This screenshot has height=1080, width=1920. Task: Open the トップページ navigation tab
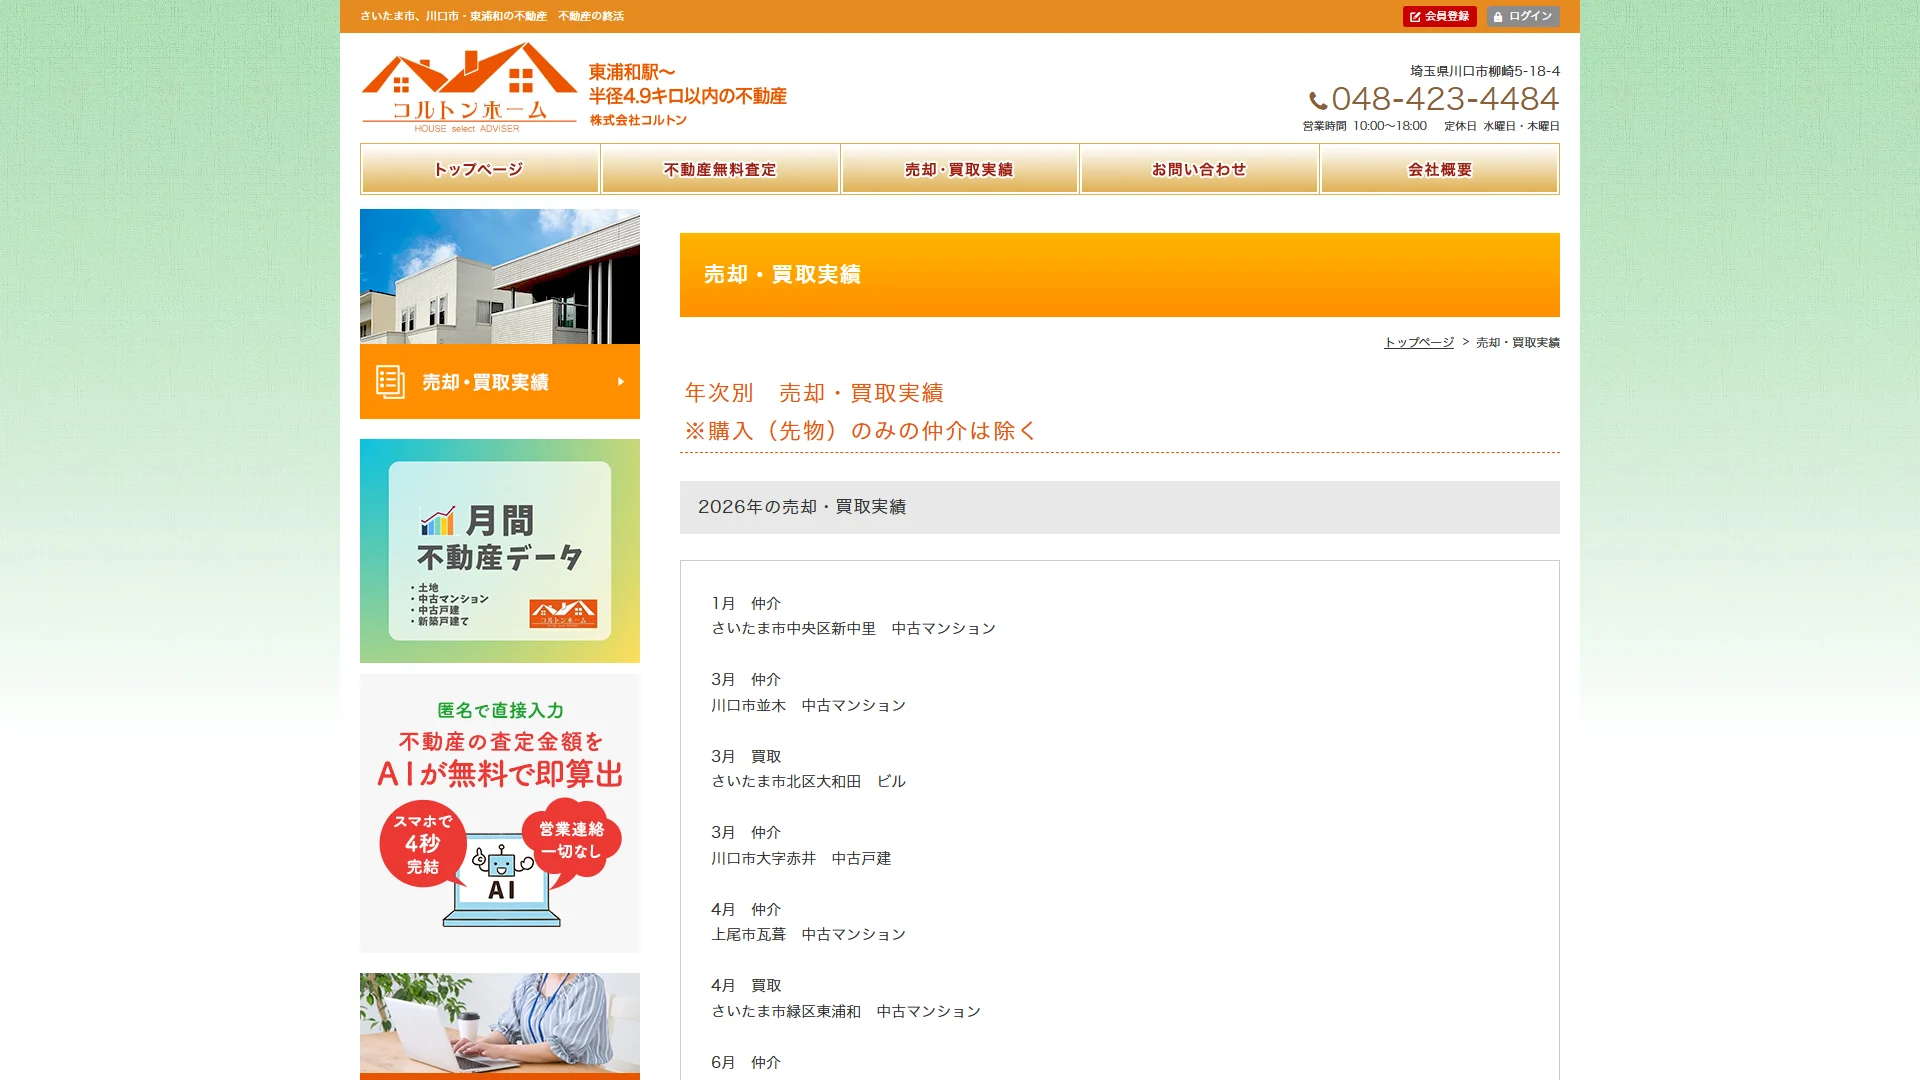(x=480, y=169)
